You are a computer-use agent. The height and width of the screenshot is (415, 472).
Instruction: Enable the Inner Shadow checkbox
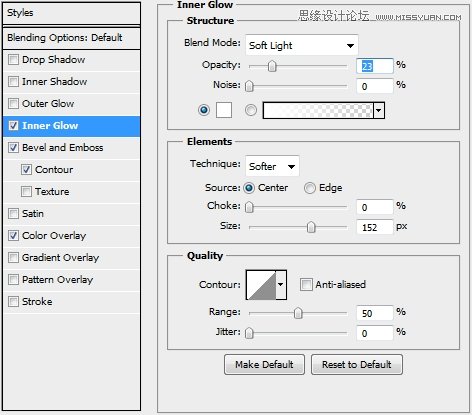click(13, 81)
